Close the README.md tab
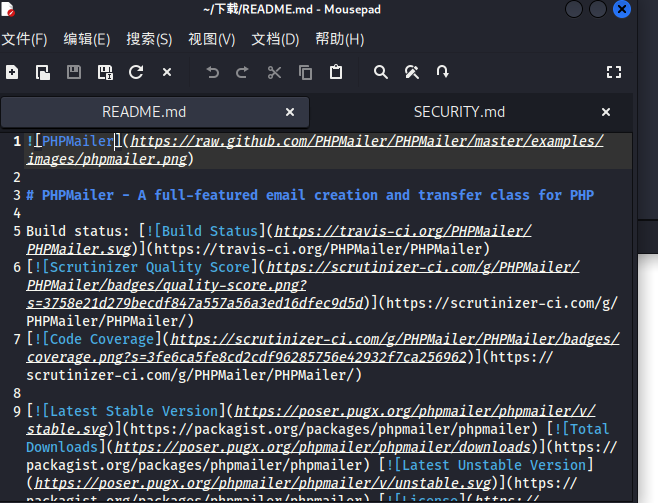Screen dimensions: 658x503 pos(290,112)
